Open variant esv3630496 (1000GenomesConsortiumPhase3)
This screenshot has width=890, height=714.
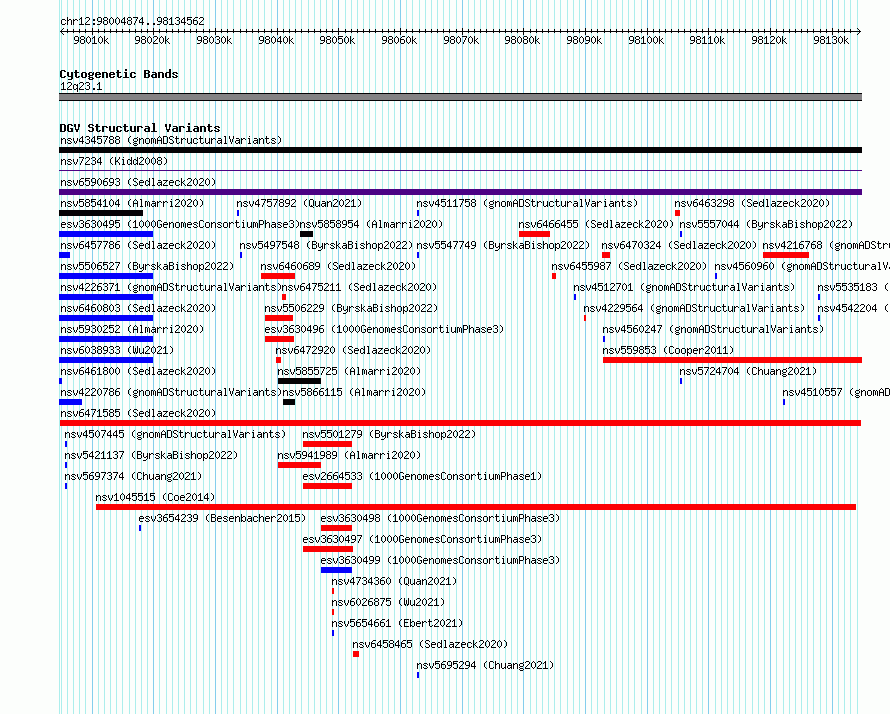384,329
